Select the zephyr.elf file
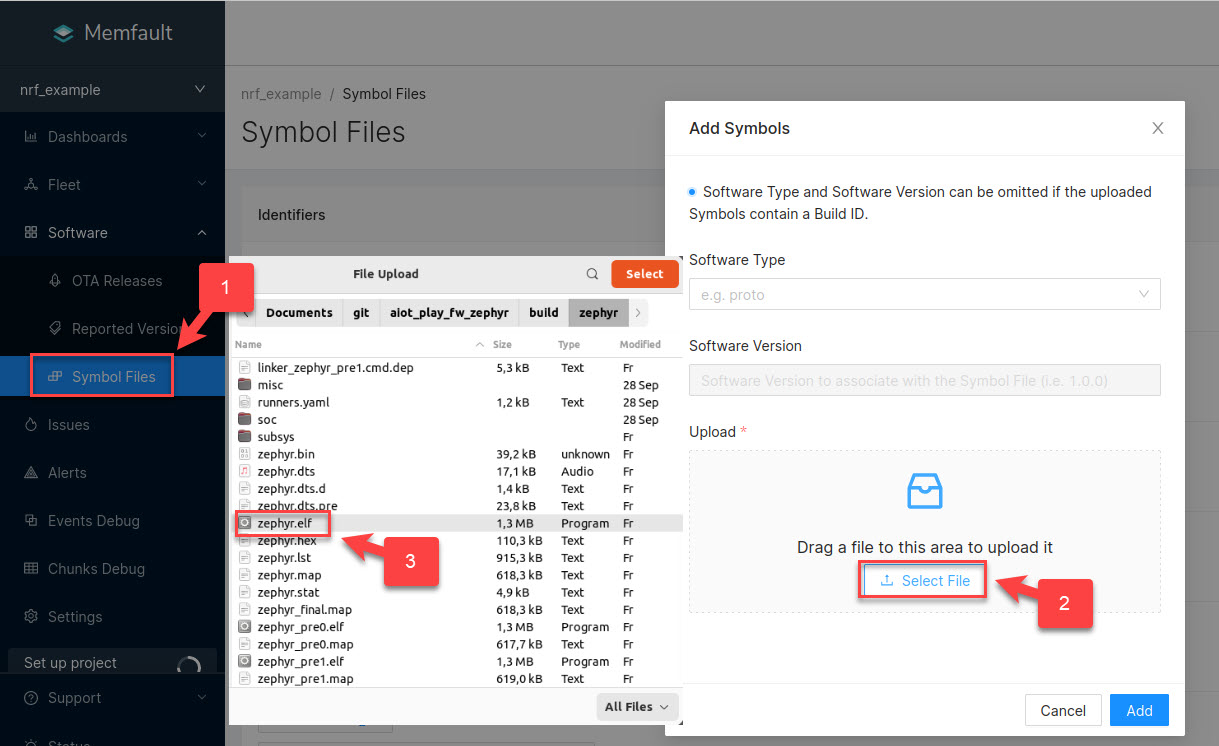The image size is (1219, 746). click(x=457, y=523)
